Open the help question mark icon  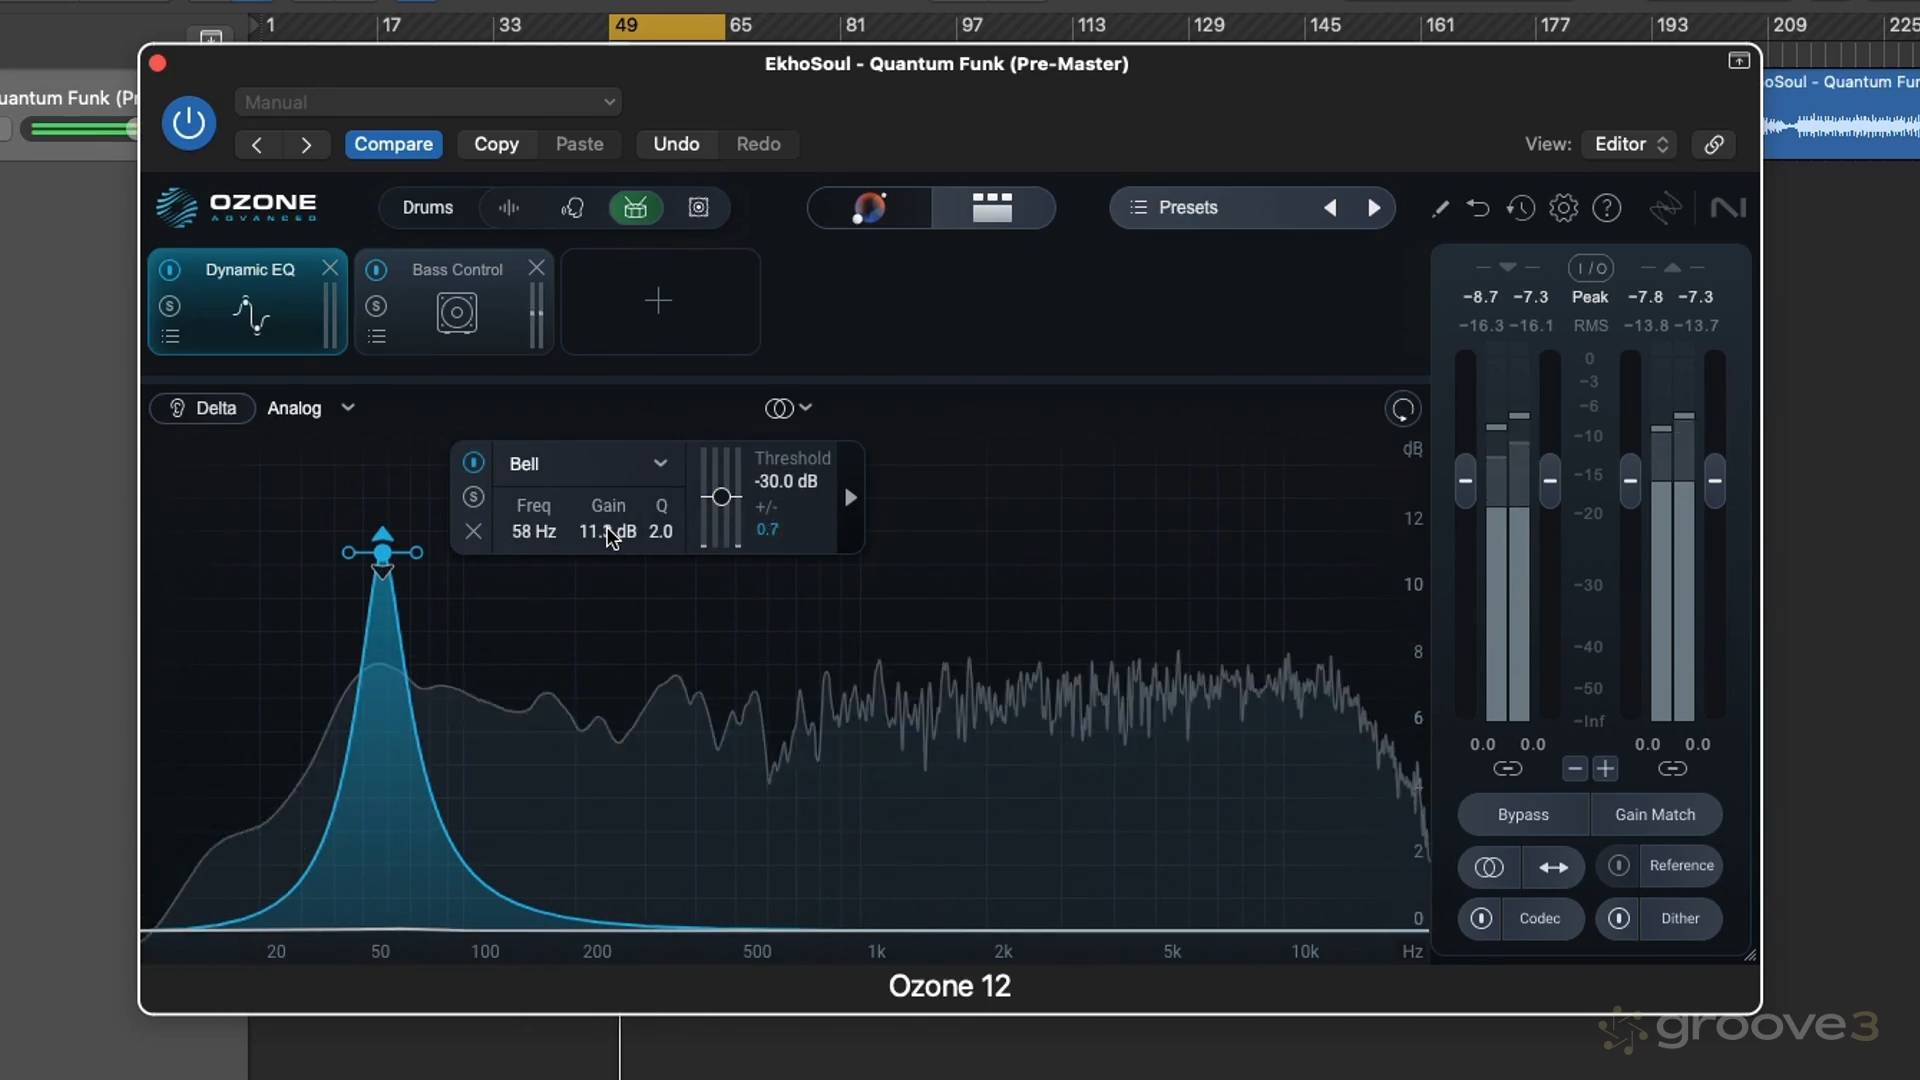point(1606,208)
